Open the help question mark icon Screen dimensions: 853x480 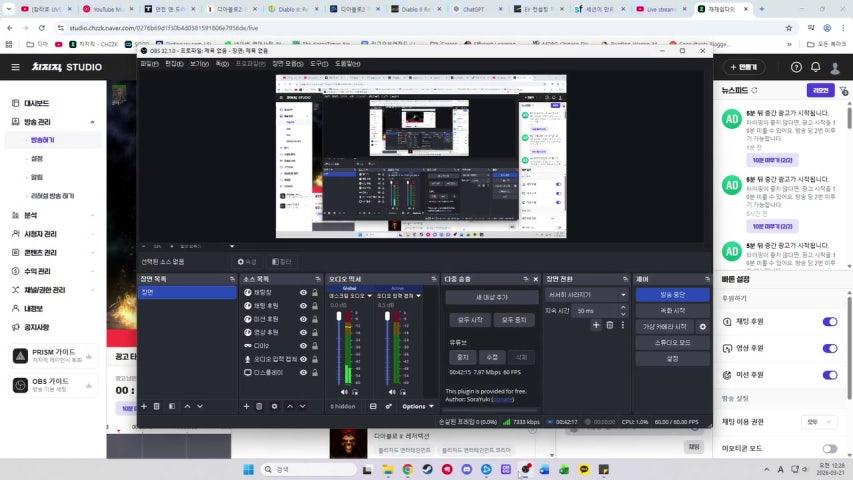click(797, 67)
